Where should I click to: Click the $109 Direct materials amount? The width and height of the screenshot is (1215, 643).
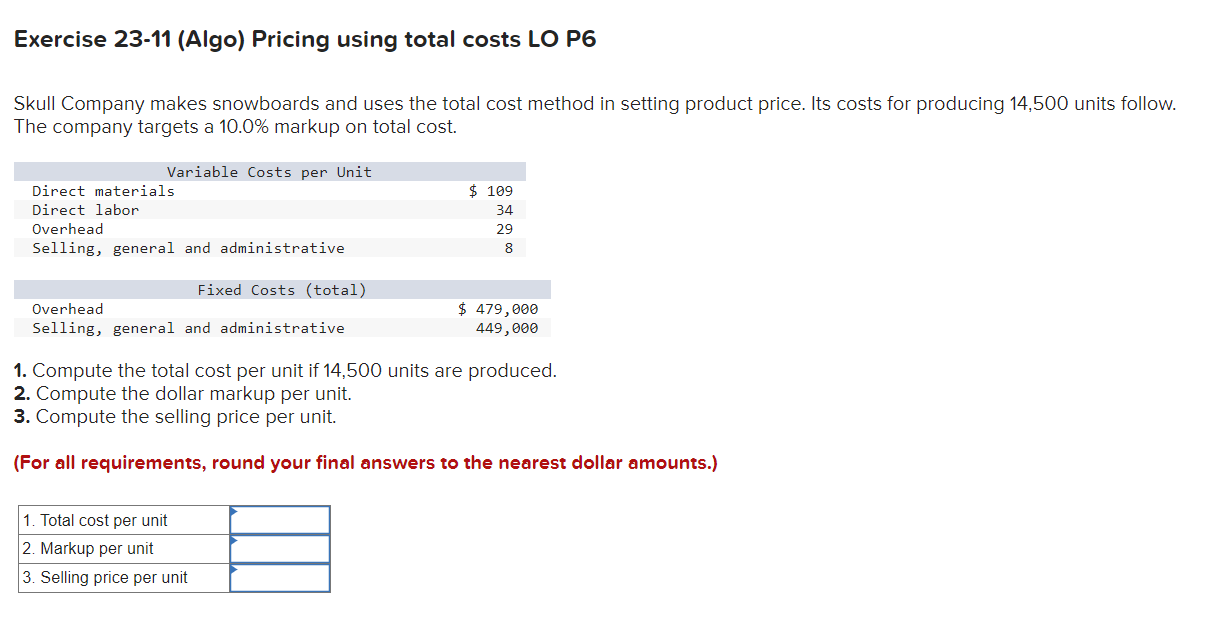[x=491, y=191]
